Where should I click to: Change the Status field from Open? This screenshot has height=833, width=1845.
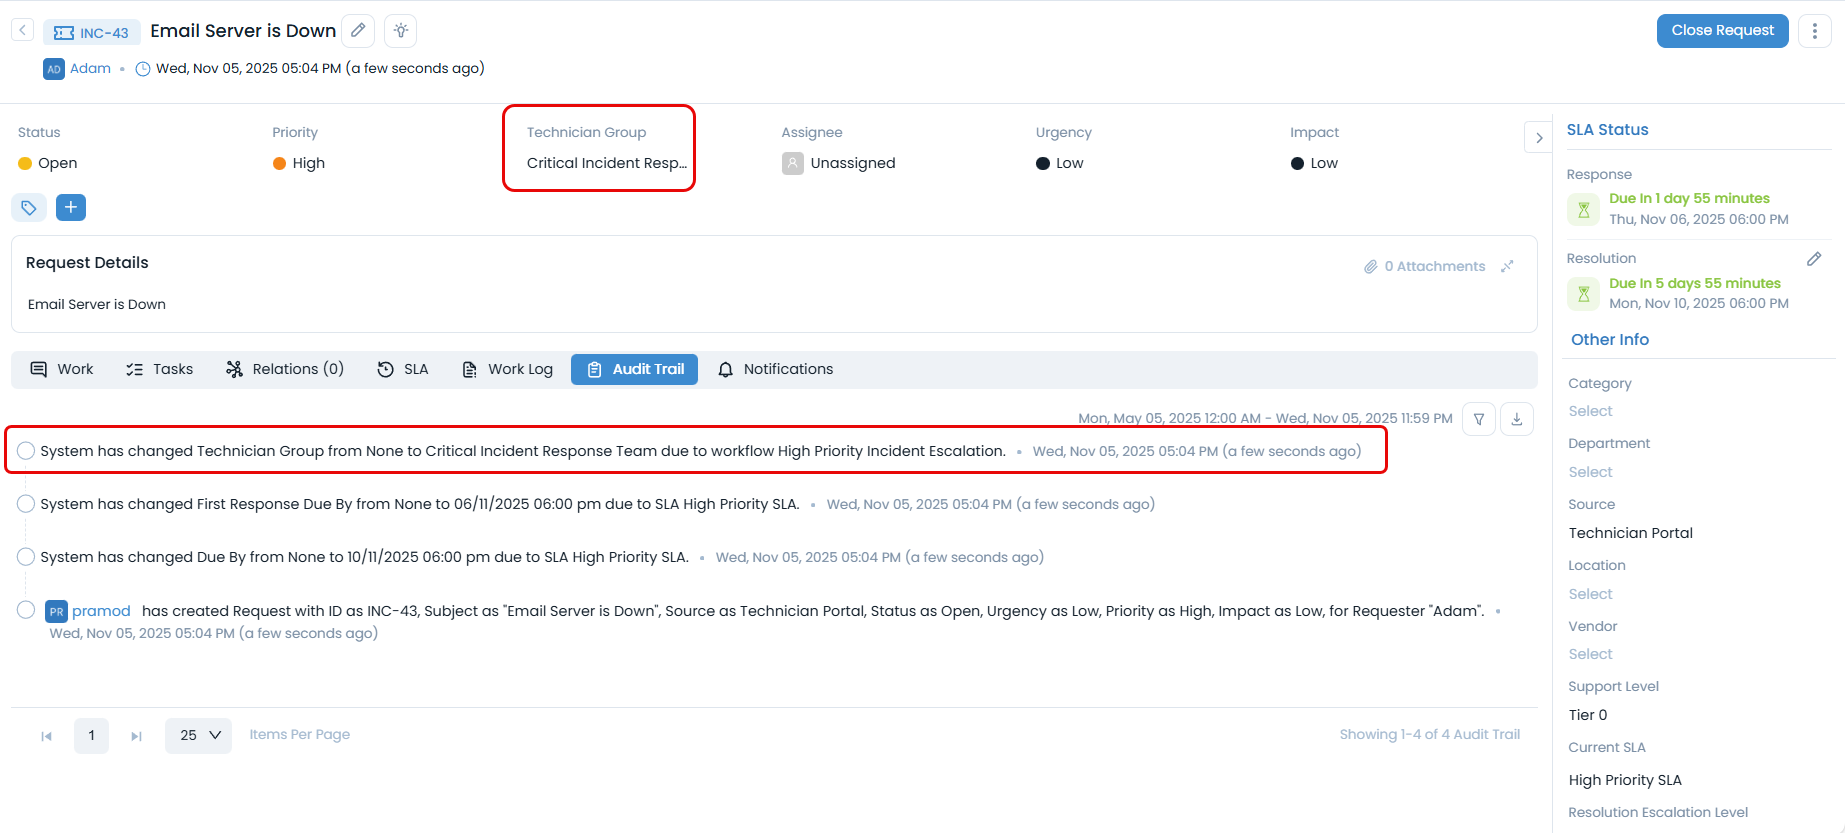[x=48, y=163]
